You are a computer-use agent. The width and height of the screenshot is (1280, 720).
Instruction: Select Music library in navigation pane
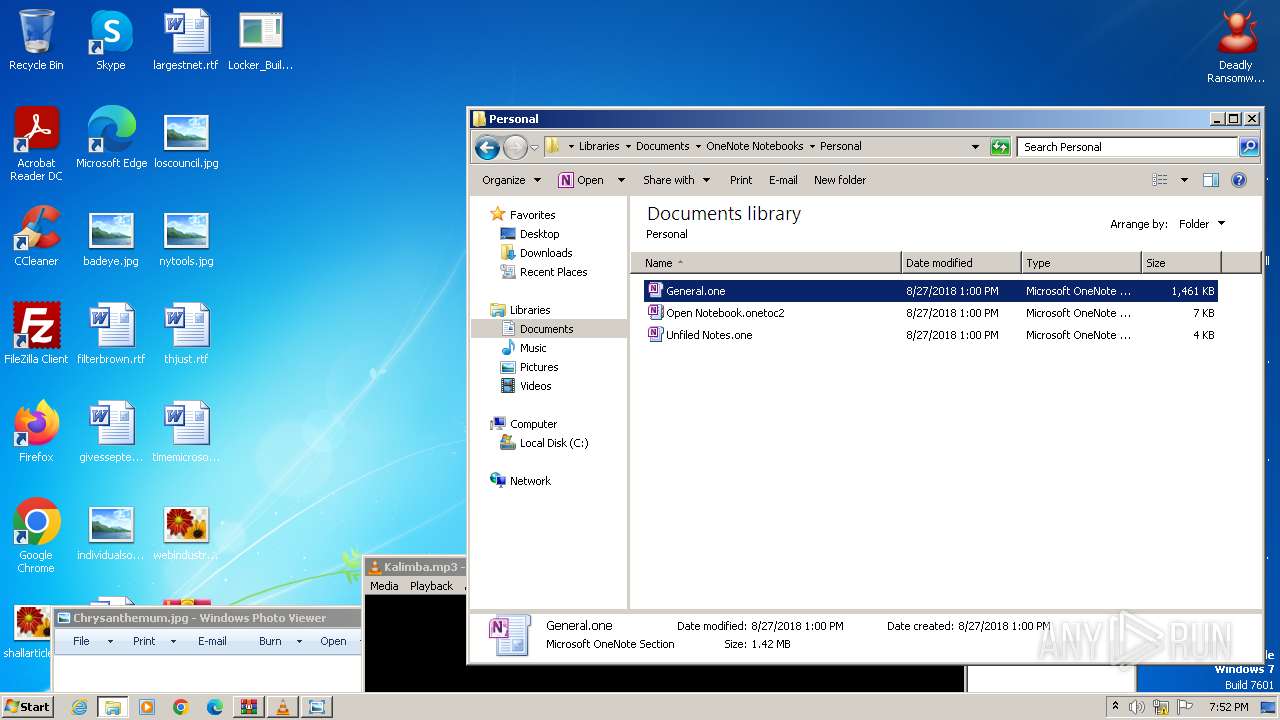click(533, 348)
